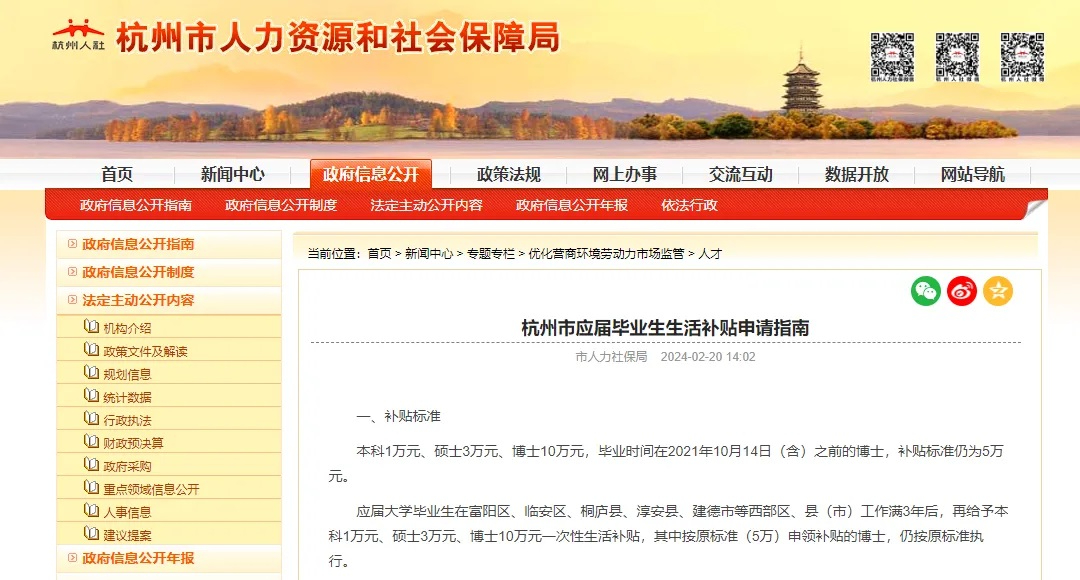The height and width of the screenshot is (580, 1080).
Task: Click the WeChat share icon
Action: click(925, 291)
